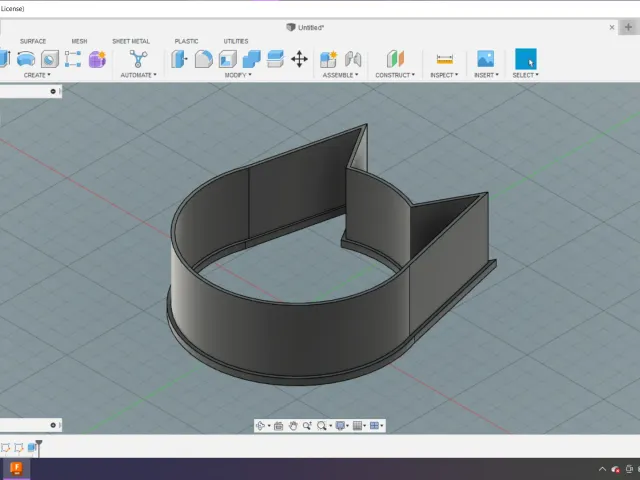
Task: Close the Untitled document tab
Action: pyautogui.click(x=611, y=27)
